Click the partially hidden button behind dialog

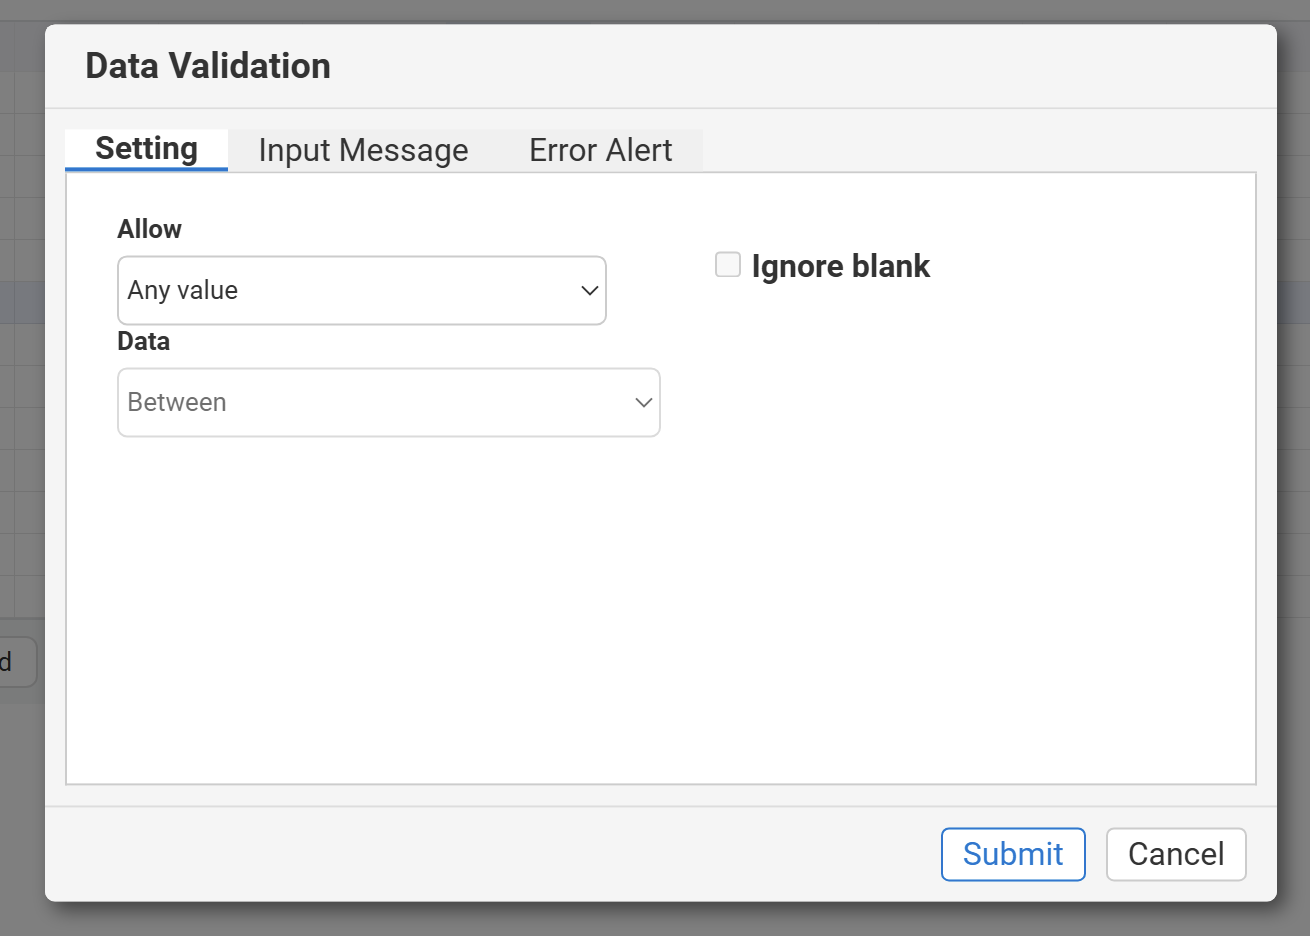(x=15, y=662)
